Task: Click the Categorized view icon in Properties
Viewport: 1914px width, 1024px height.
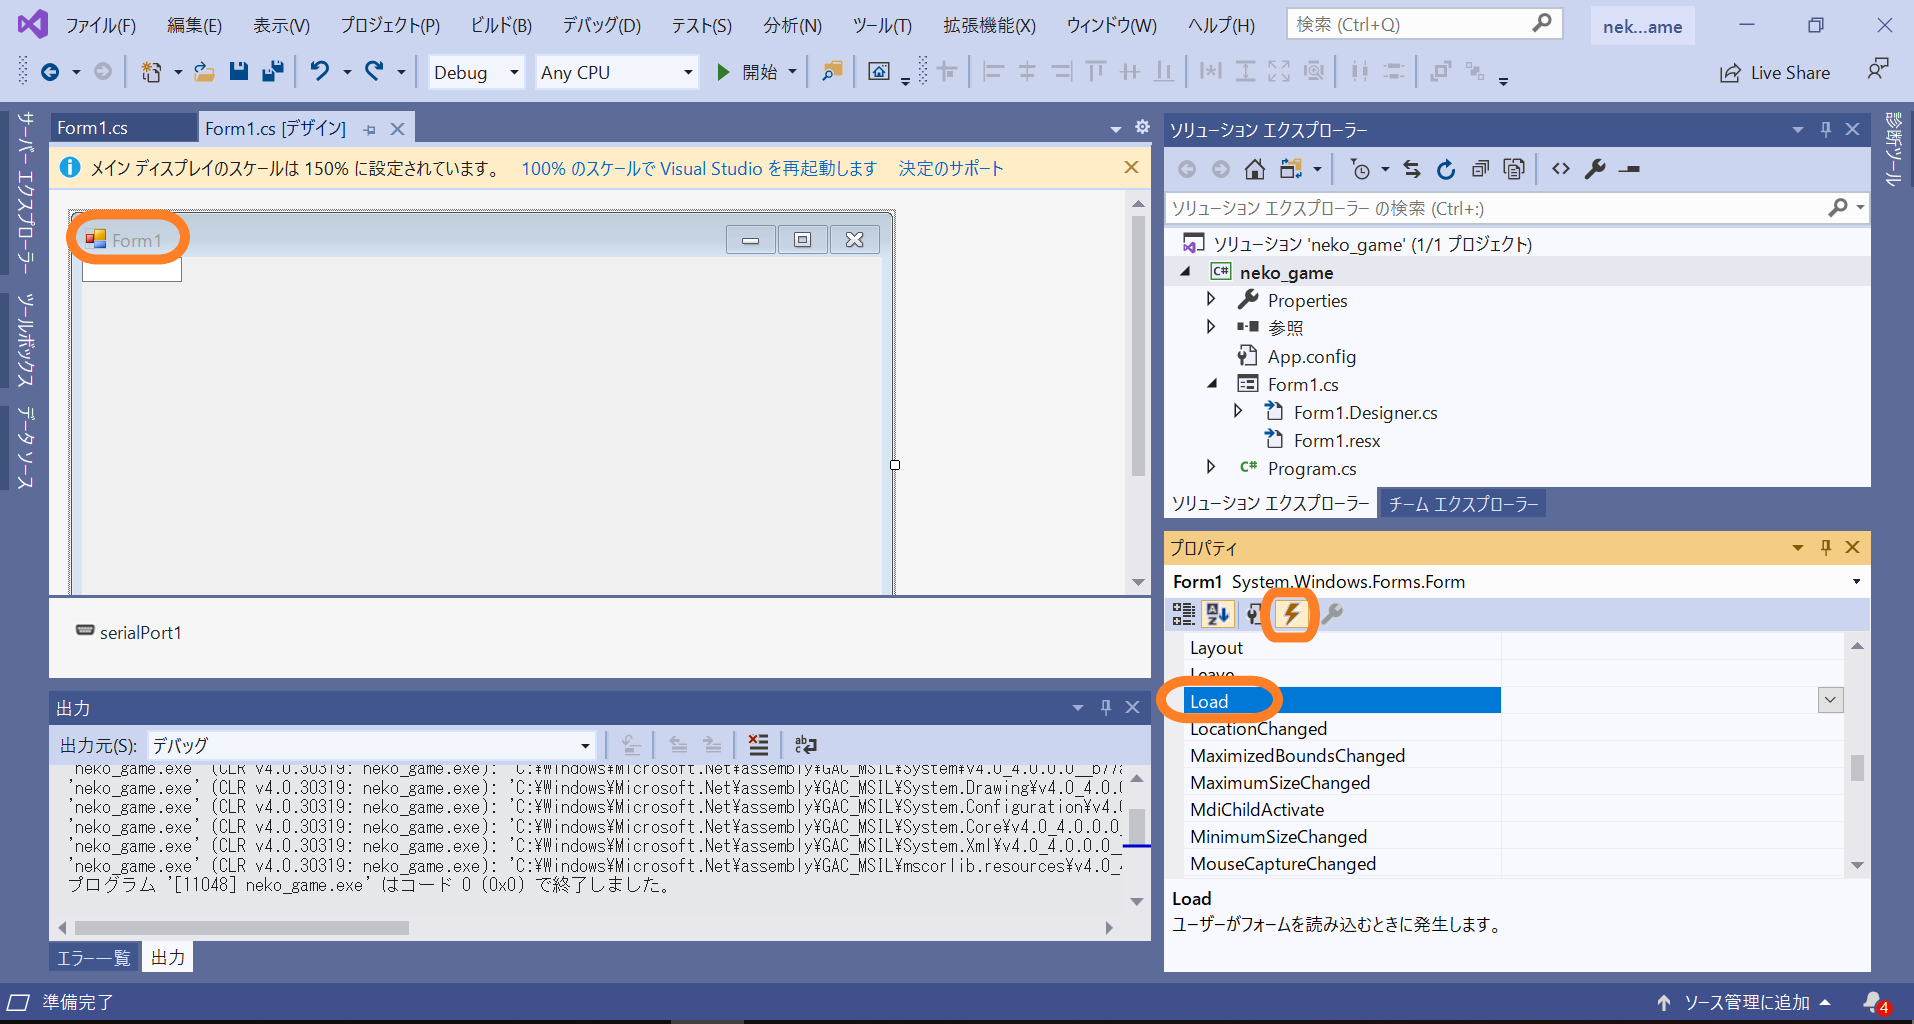Action: click(1183, 614)
